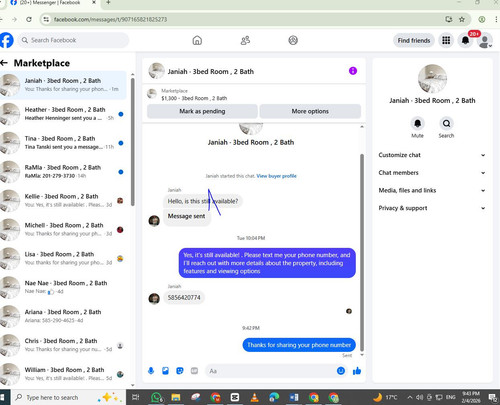This screenshot has width=500, height=405.
Task: Open the Nae Nae - 3bed Room conversation
Action: (x=63, y=287)
